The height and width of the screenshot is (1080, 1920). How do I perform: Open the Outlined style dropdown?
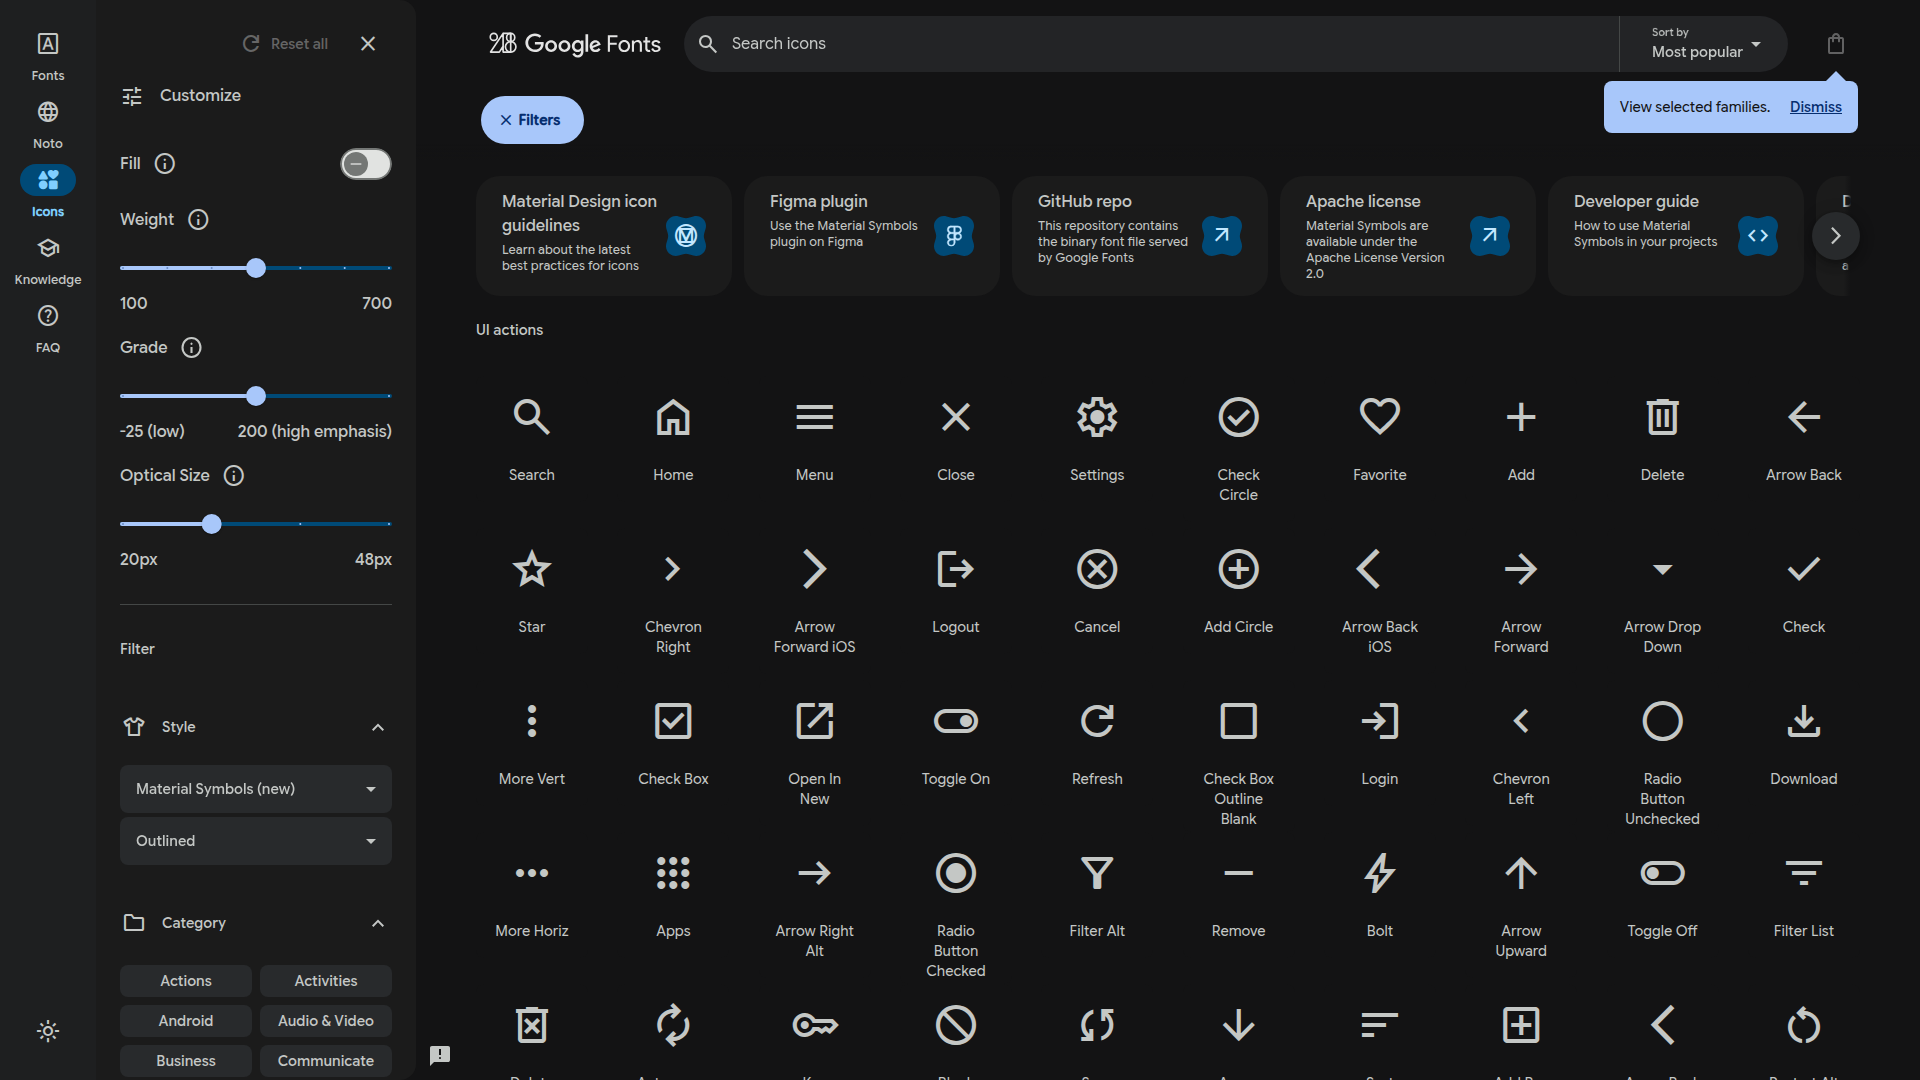click(x=256, y=841)
